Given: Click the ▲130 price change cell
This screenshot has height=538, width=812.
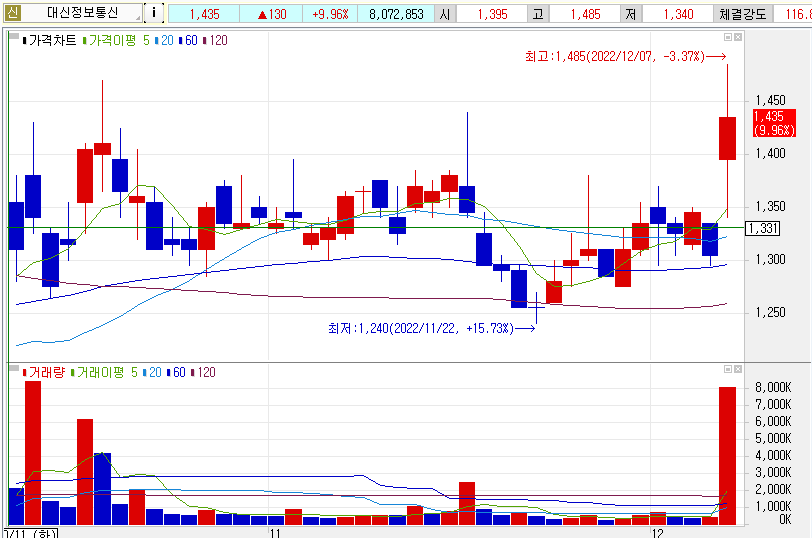Looking at the screenshot, I should (x=271, y=14).
